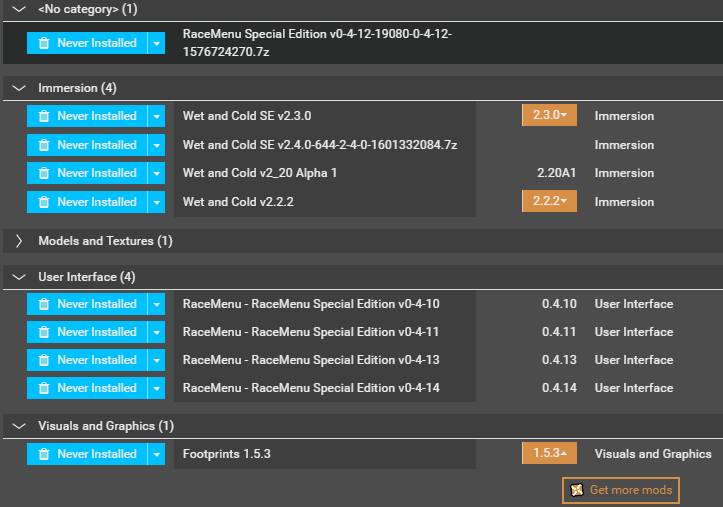The height and width of the screenshot is (507, 723).
Task: Click Immersion category of Wet and Cold v2.2.2
Action: tap(624, 202)
